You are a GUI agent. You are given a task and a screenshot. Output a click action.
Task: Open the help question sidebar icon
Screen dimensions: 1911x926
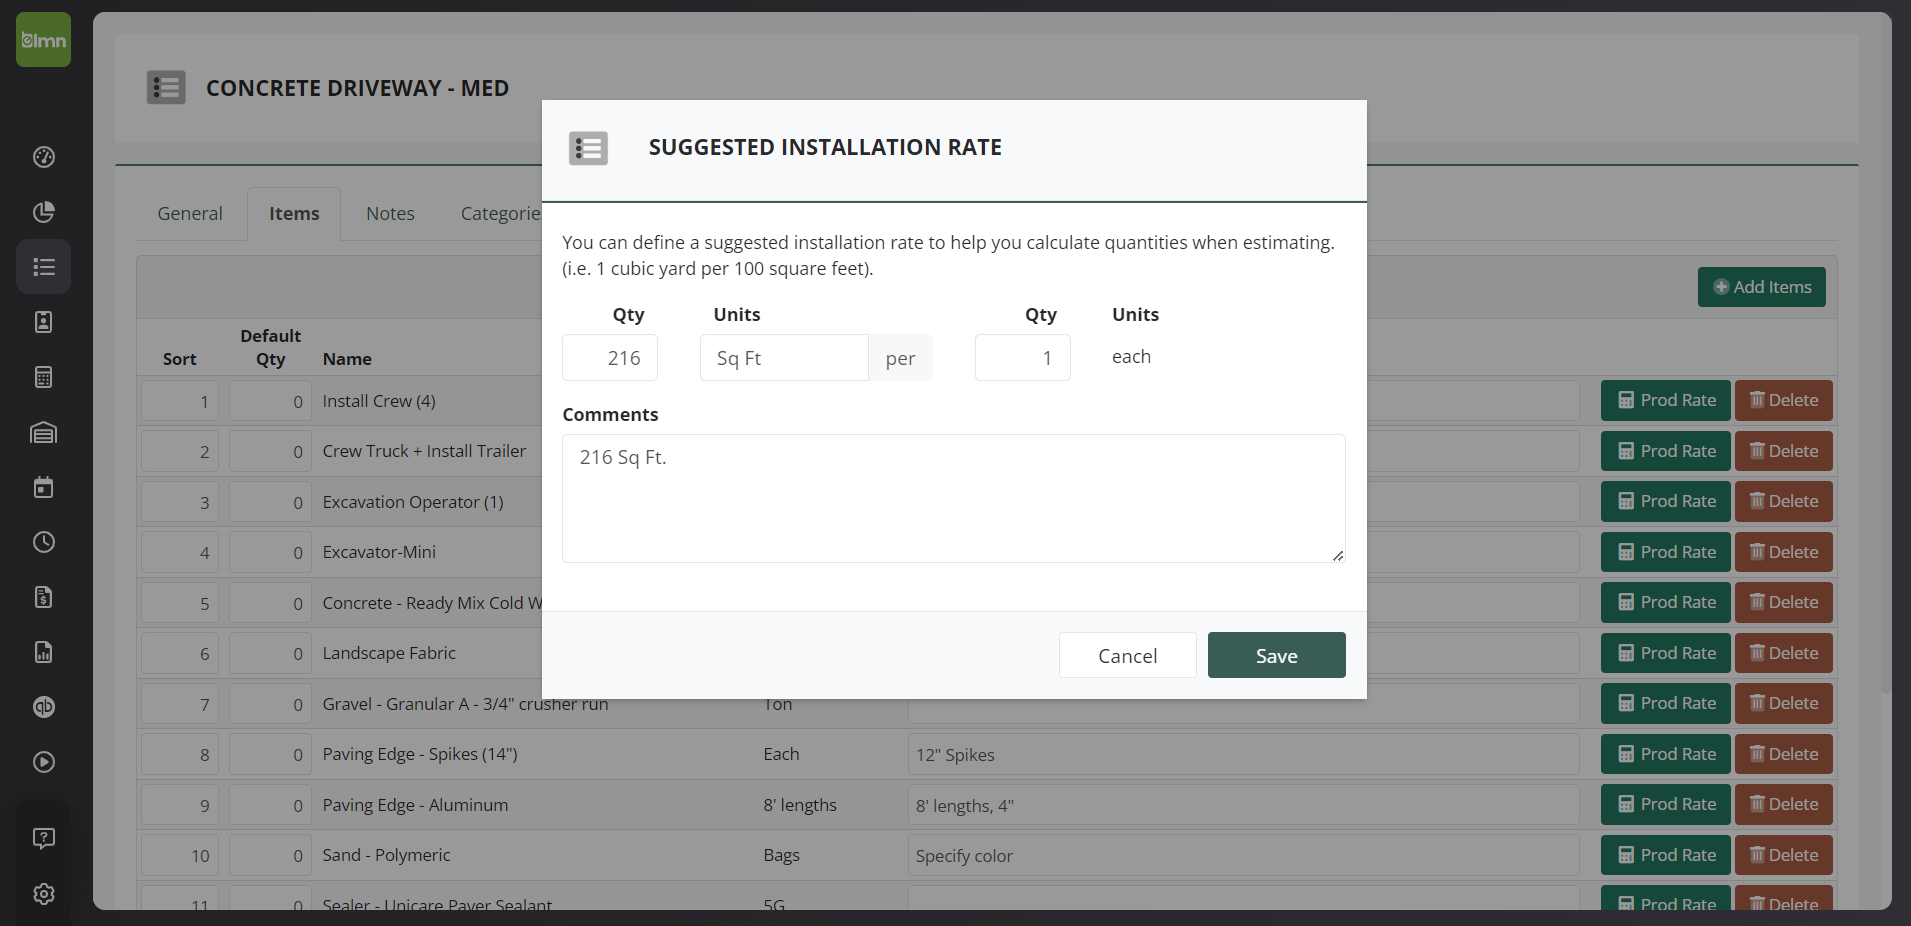(43, 838)
